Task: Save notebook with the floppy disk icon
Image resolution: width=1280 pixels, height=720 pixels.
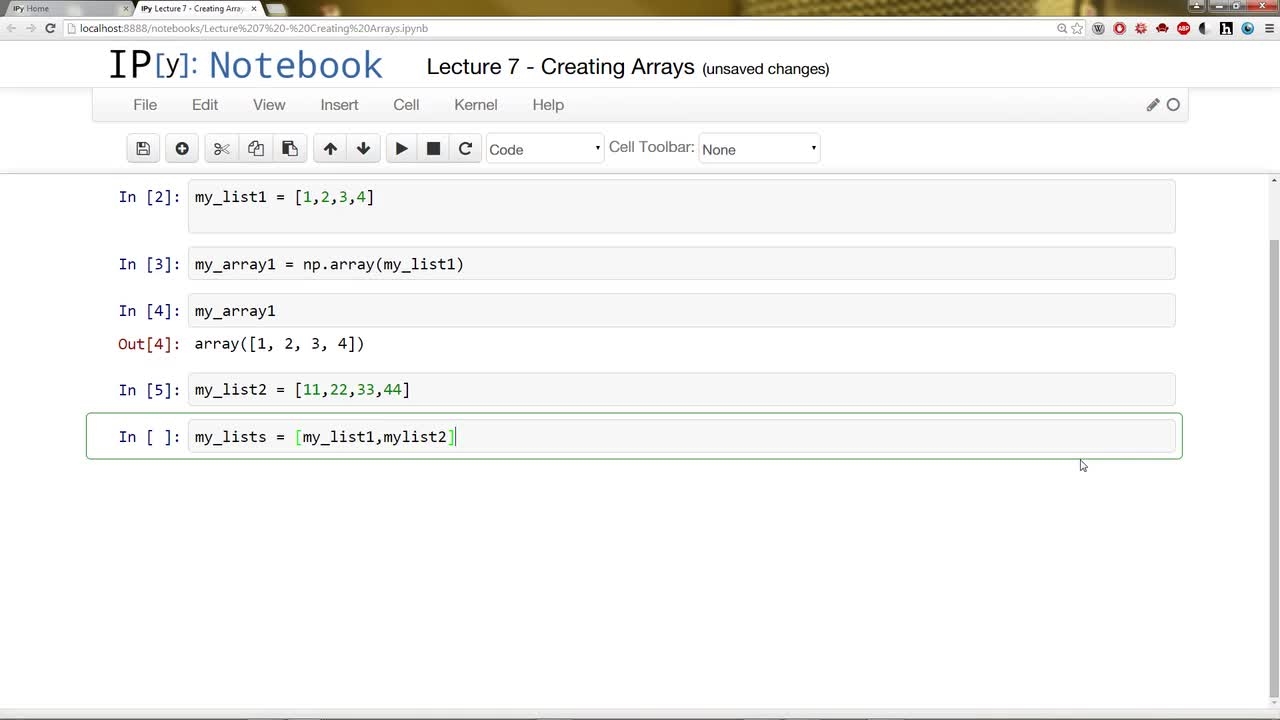Action: coord(143,149)
